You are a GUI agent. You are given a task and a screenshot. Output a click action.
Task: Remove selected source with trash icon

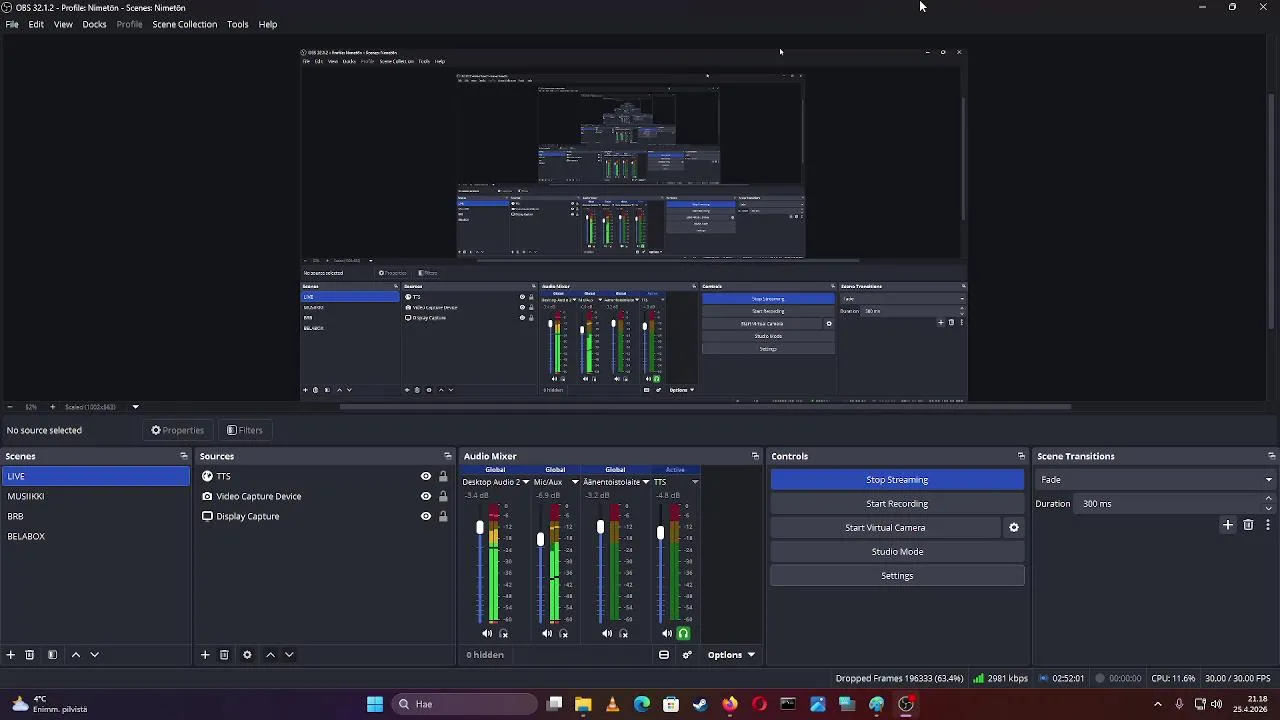(224, 655)
